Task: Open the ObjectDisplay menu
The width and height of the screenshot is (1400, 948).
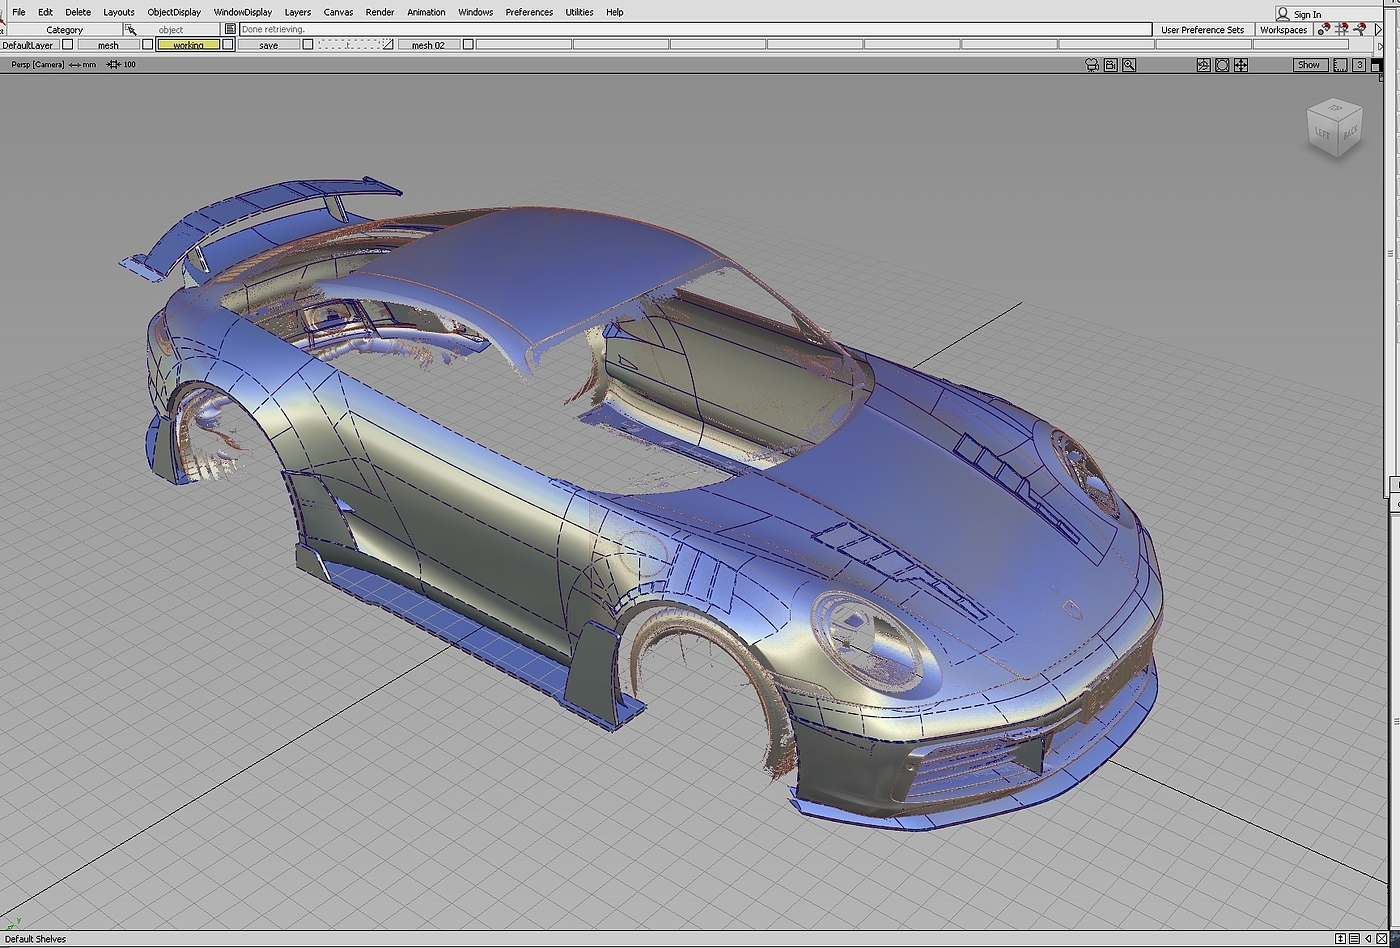Action: [174, 12]
